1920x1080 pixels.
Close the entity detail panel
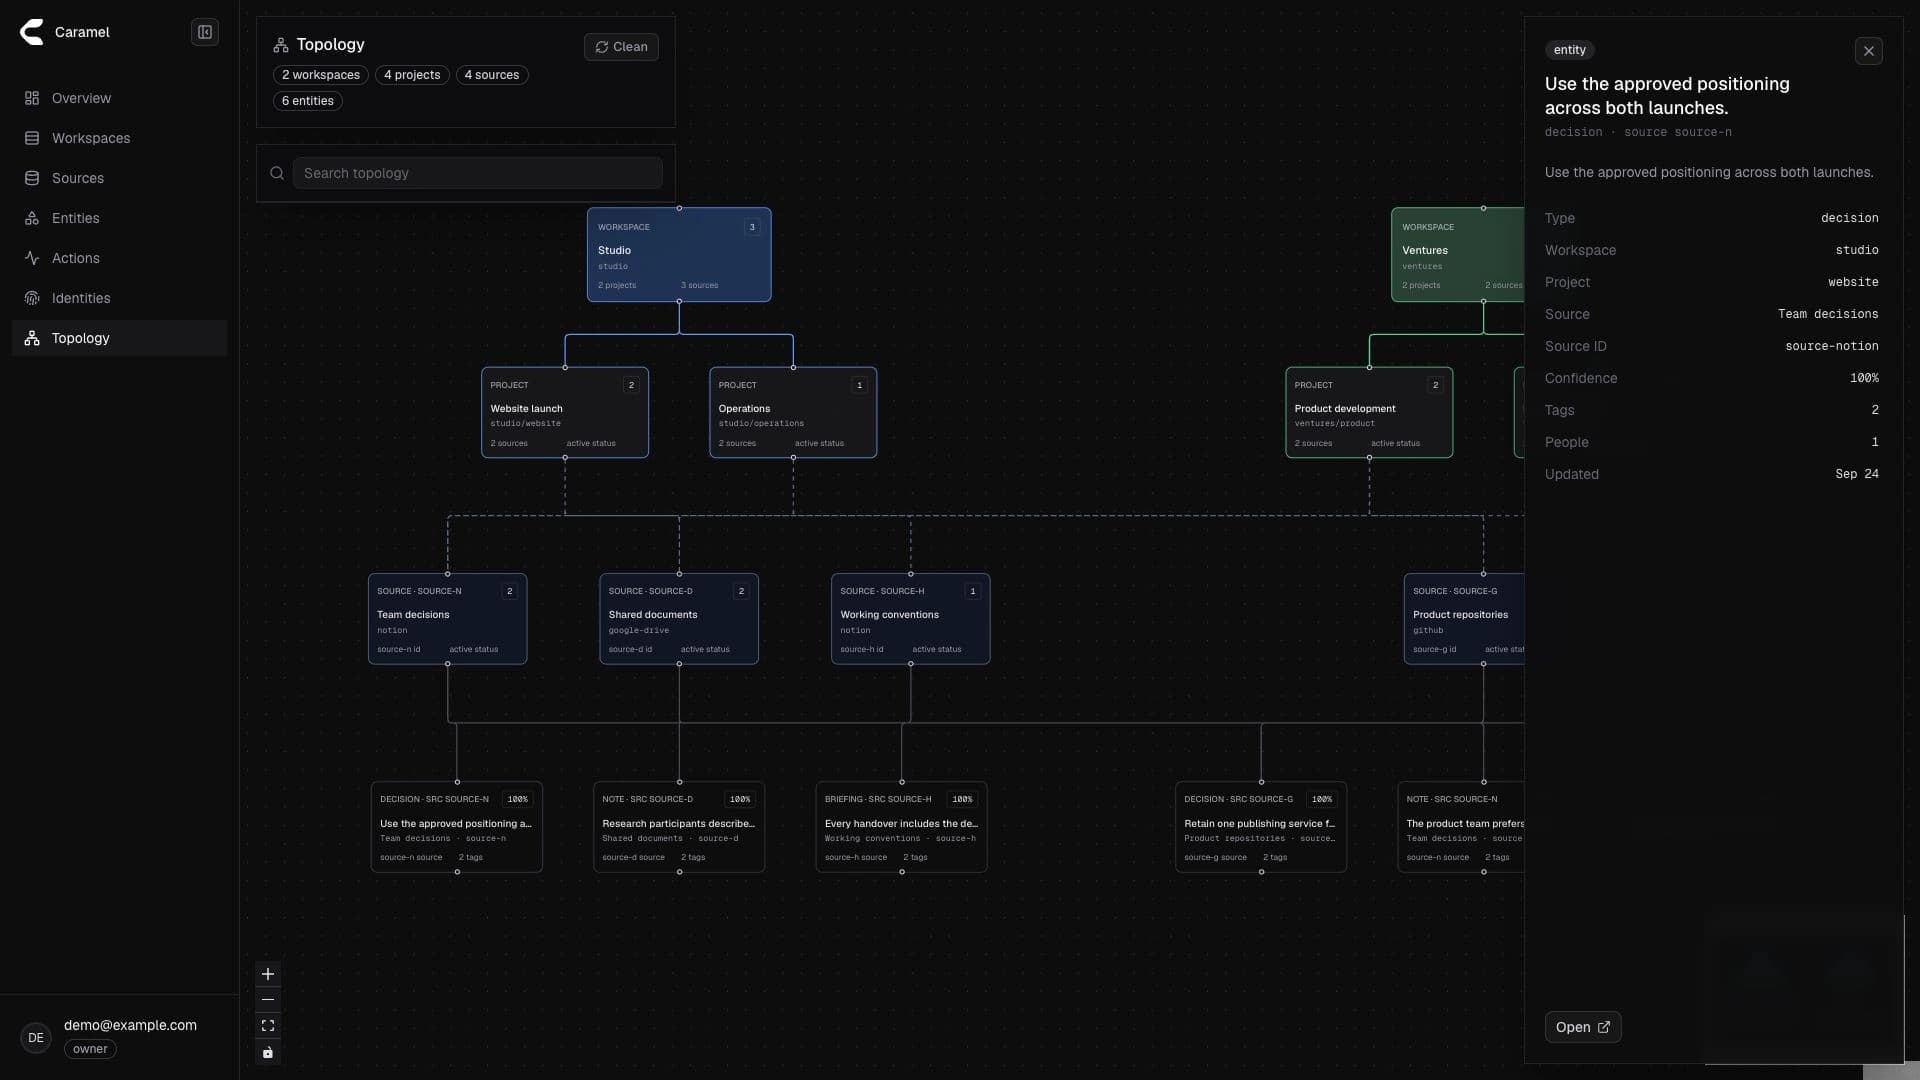tap(1869, 51)
